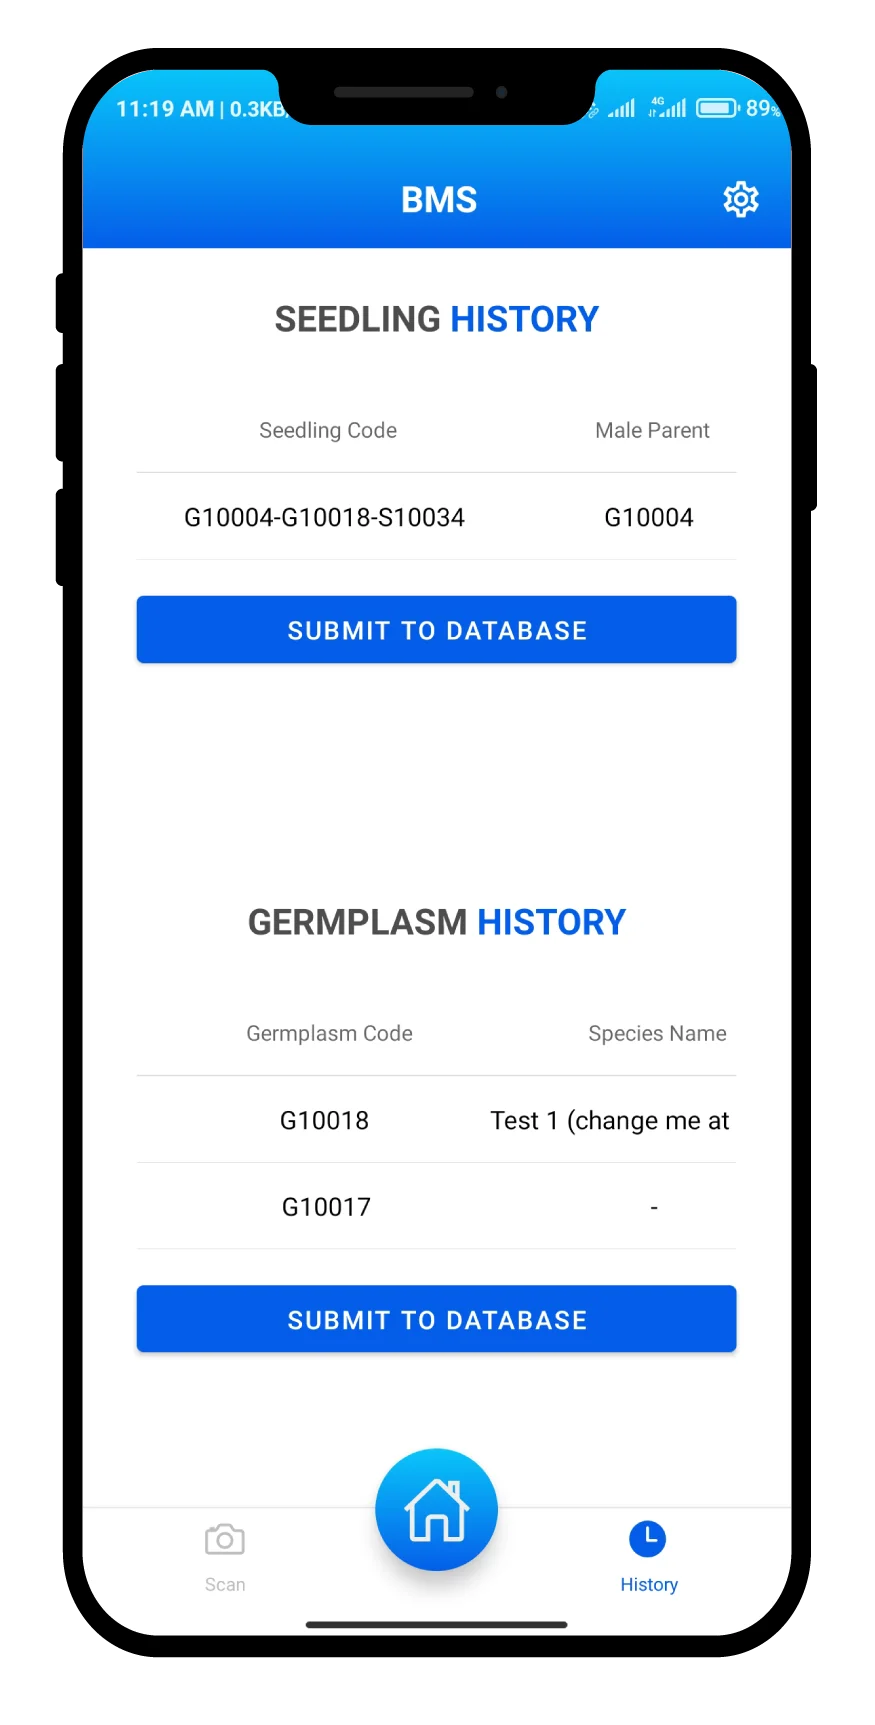875x1725 pixels.
Task: Select germplasm code G10017
Action: 326,1207
